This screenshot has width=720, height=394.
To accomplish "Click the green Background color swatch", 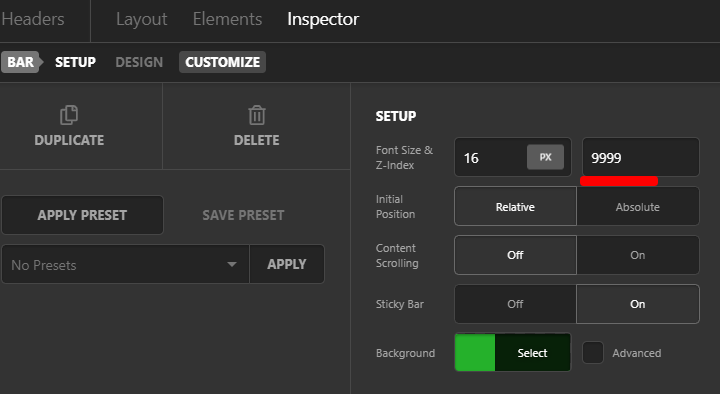I will (475, 353).
